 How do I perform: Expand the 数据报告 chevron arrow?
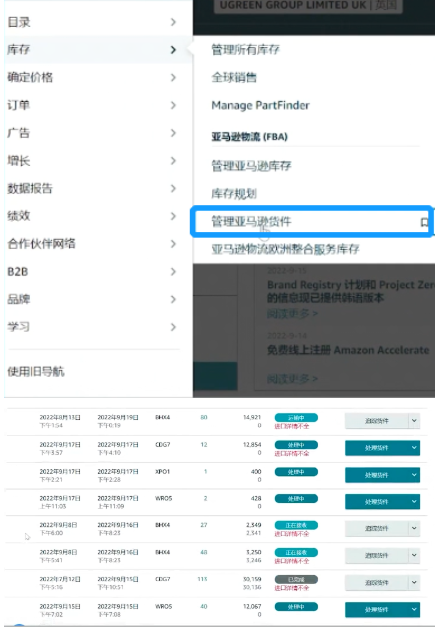coord(173,188)
